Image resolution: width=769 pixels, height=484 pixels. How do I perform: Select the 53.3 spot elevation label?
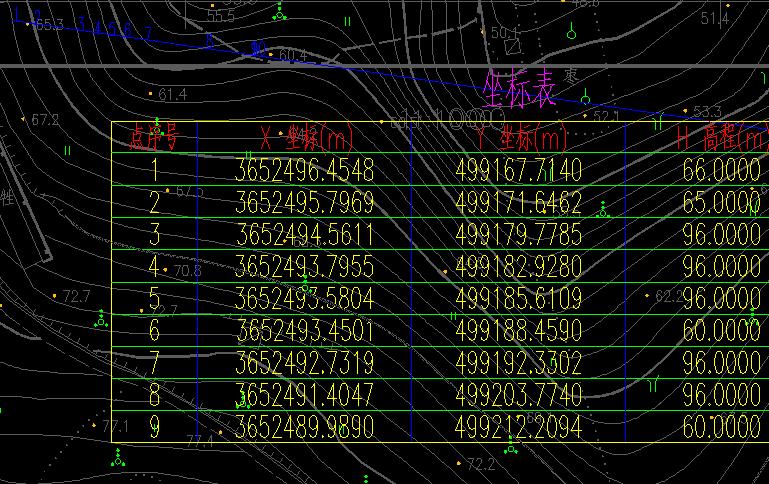708,112
